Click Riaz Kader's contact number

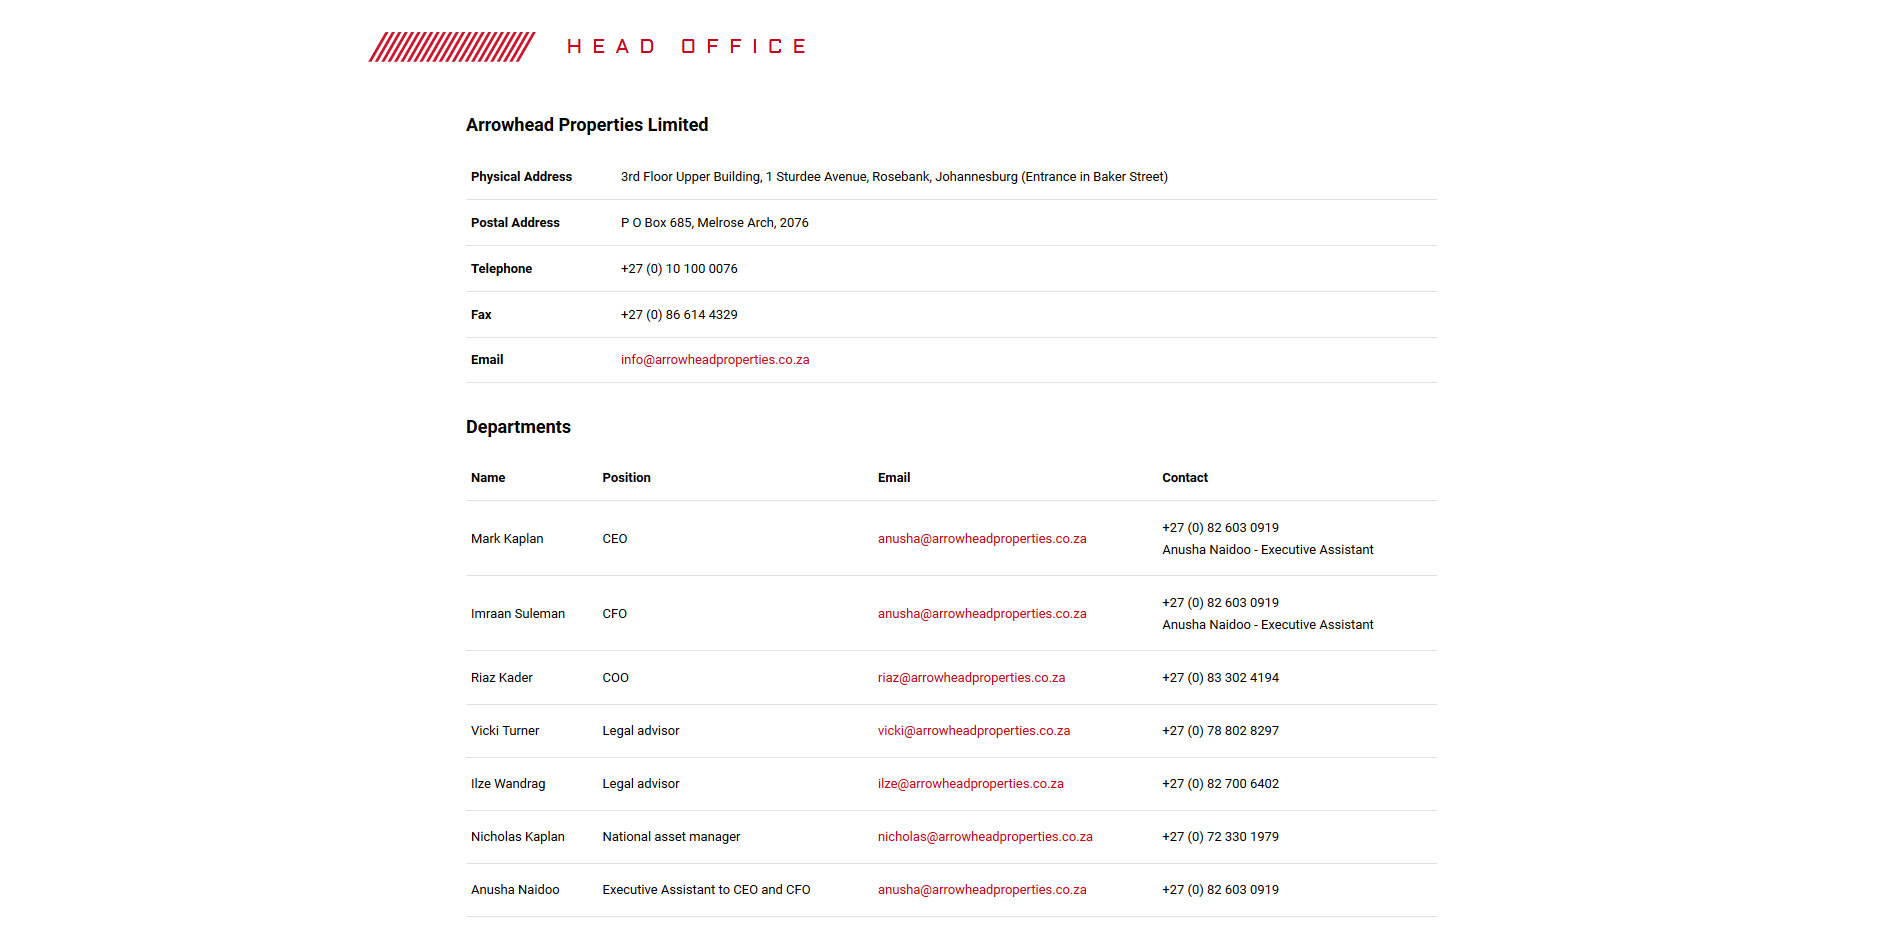[x=1219, y=678]
